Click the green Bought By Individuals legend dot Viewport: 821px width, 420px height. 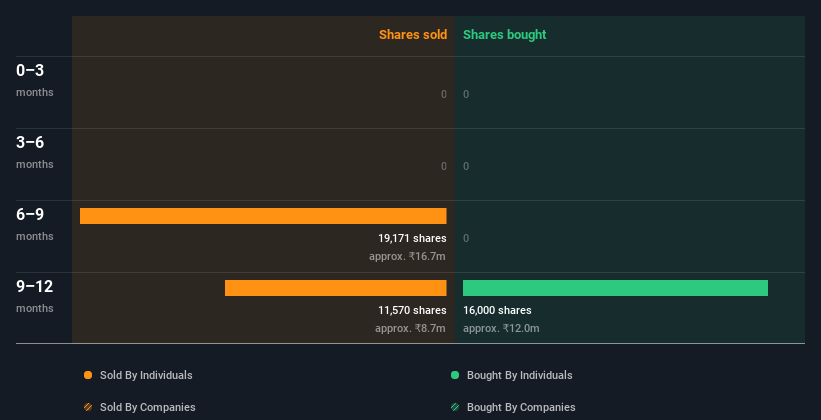pyautogui.click(x=455, y=375)
